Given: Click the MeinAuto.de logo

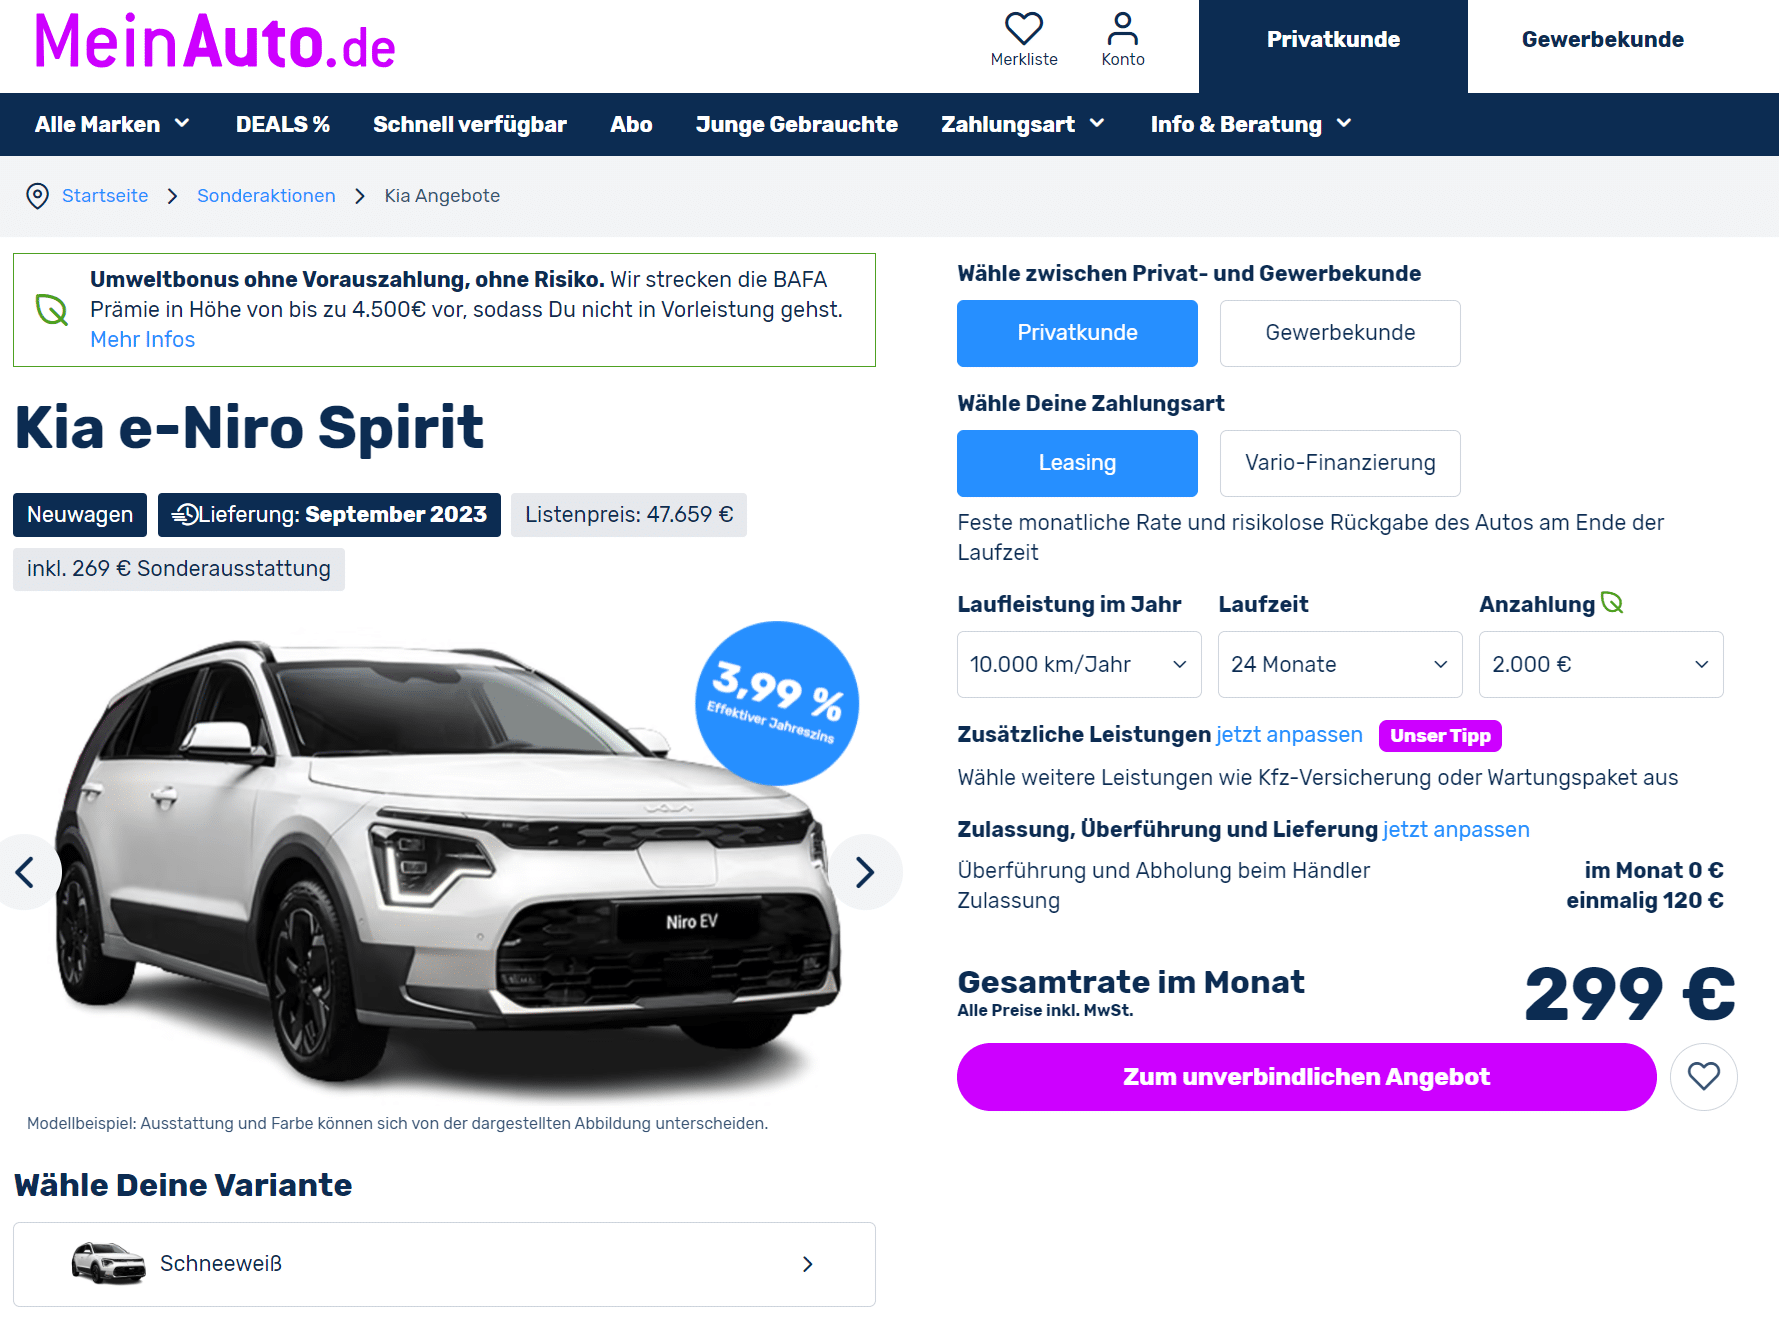Looking at the screenshot, I should (215, 43).
